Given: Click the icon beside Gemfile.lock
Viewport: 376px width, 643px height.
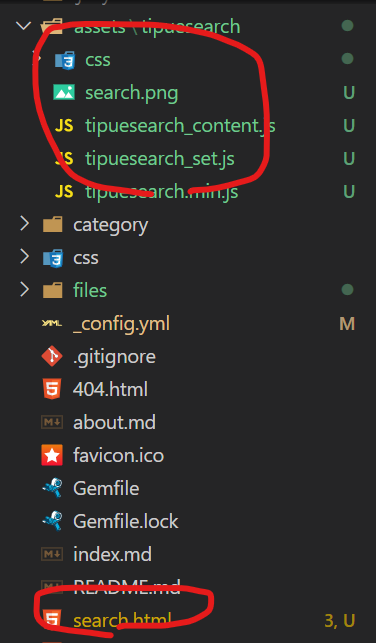Looking at the screenshot, I should click(x=52, y=521).
